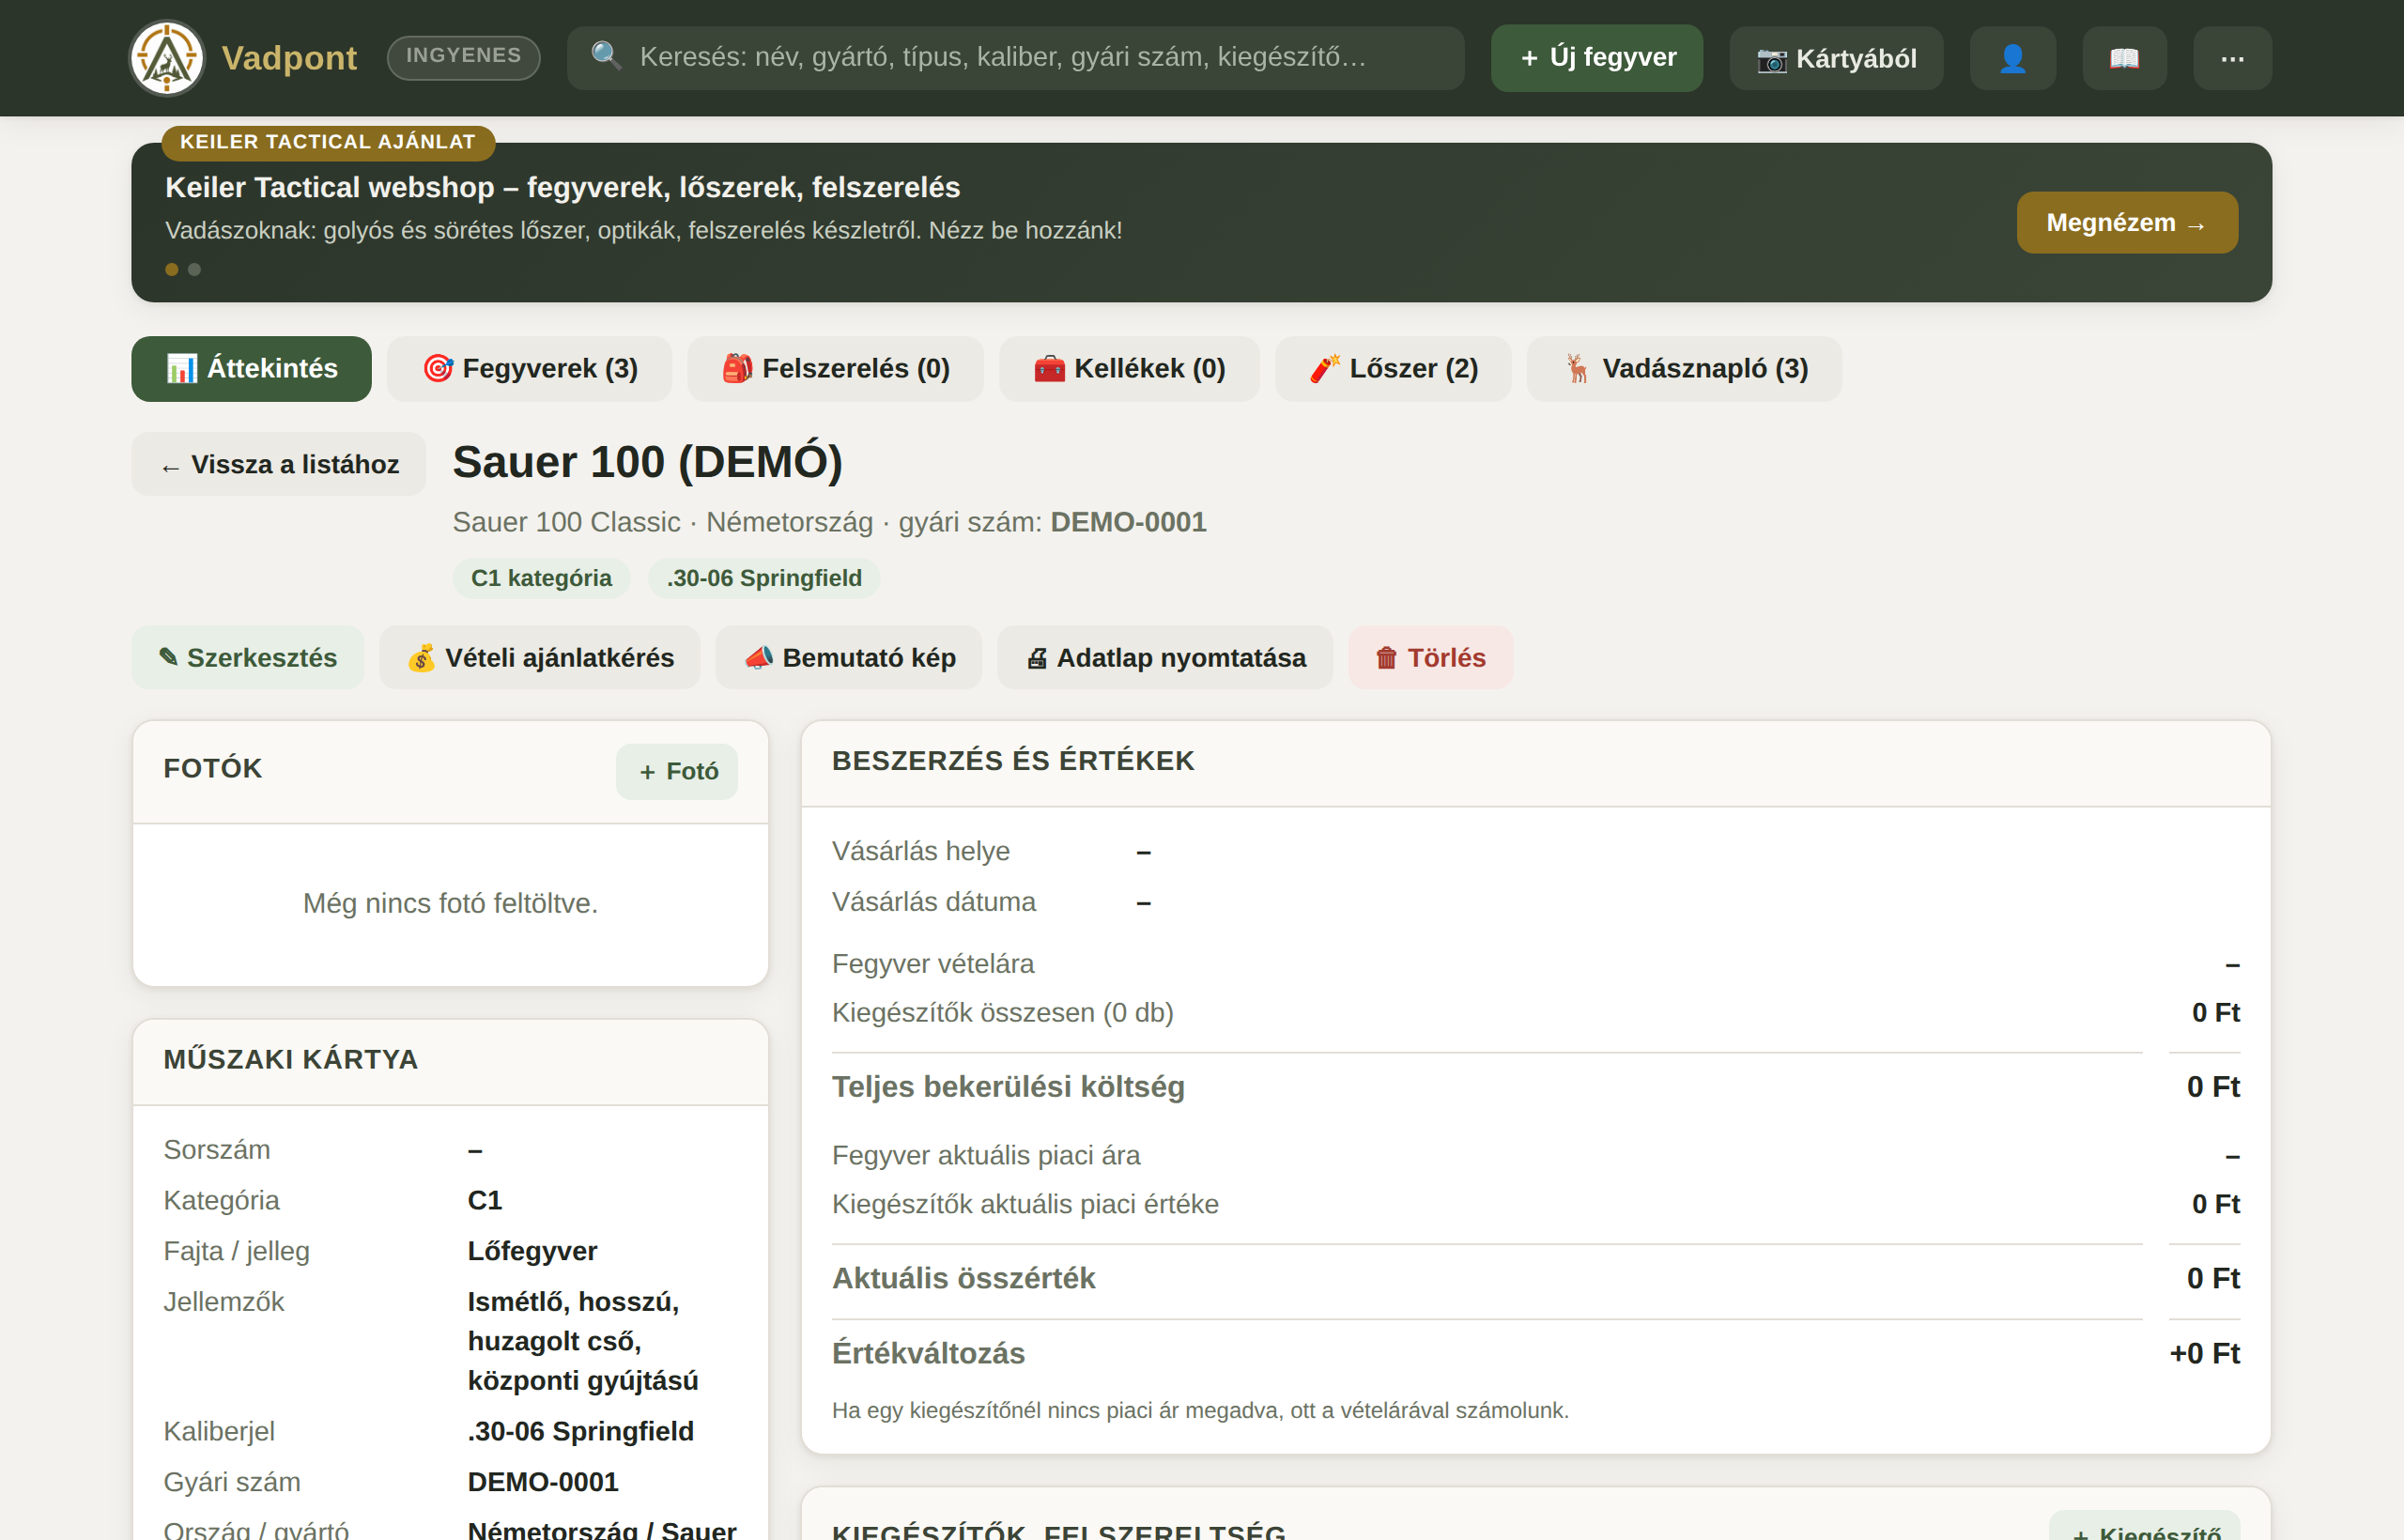Delete the weapon with Törlés
The height and width of the screenshot is (1540, 2404).
pyautogui.click(x=1431, y=657)
